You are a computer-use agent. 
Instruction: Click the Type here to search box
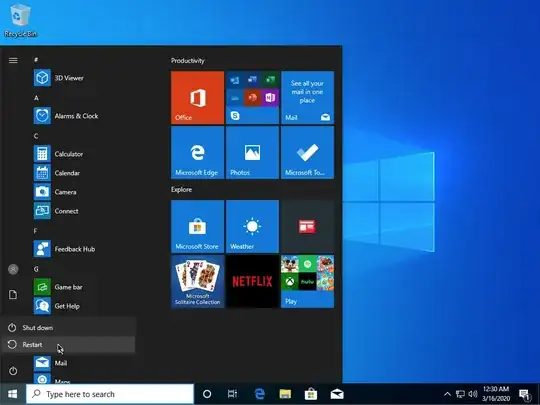point(110,394)
